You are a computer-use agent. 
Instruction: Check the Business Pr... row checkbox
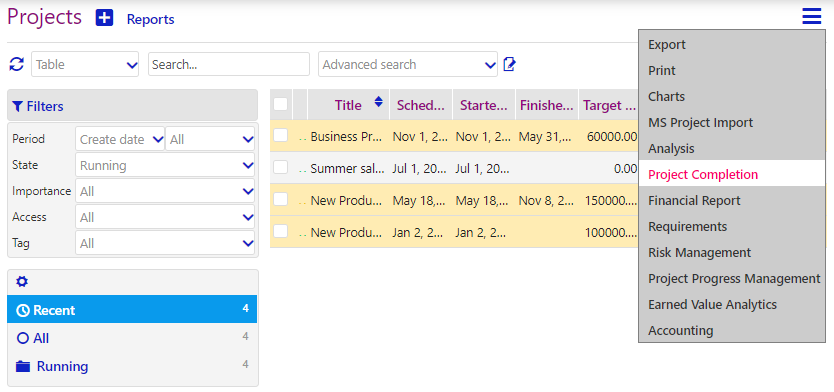(280, 135)
